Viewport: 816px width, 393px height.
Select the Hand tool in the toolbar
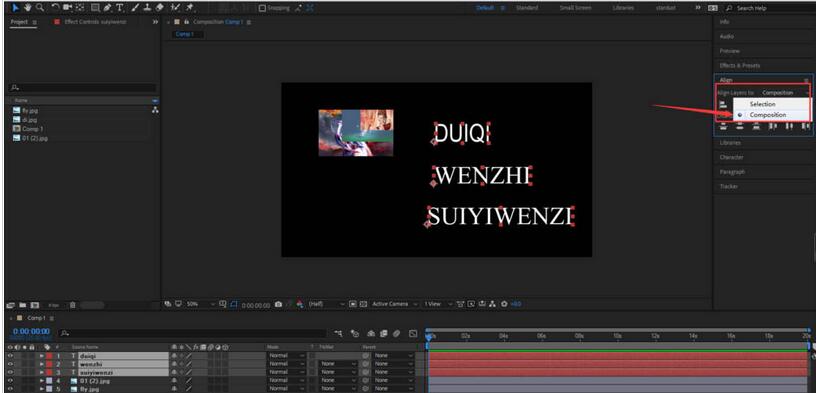27,7
